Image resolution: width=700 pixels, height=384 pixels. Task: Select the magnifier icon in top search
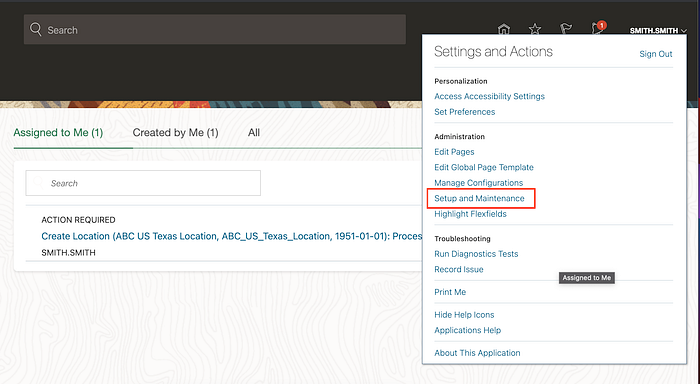(x=36, y=29)
